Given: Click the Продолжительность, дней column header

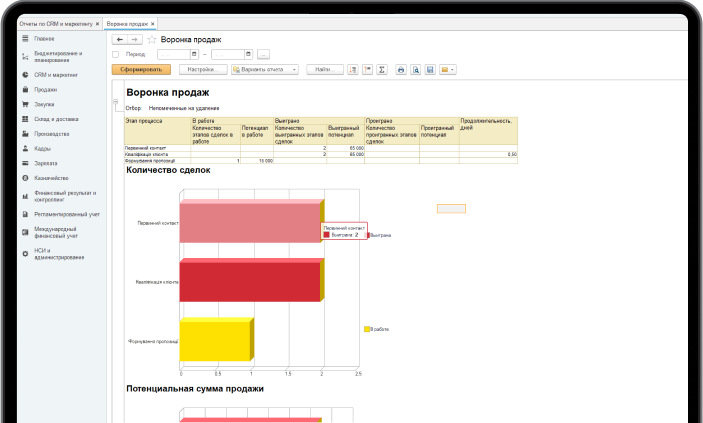Looking at the screenshot, I should [x=488, y=131].
